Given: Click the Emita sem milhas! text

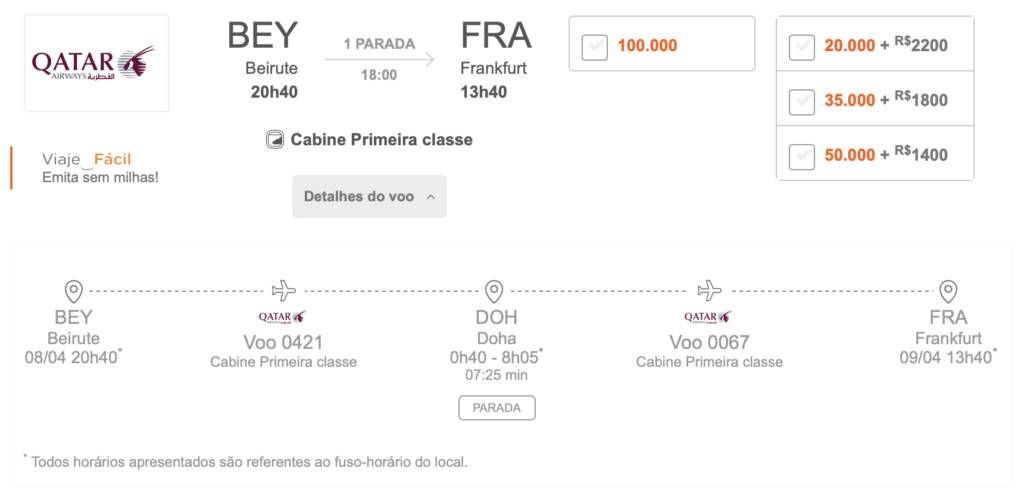Looking at the screenshot, I should tap(100, 177).
